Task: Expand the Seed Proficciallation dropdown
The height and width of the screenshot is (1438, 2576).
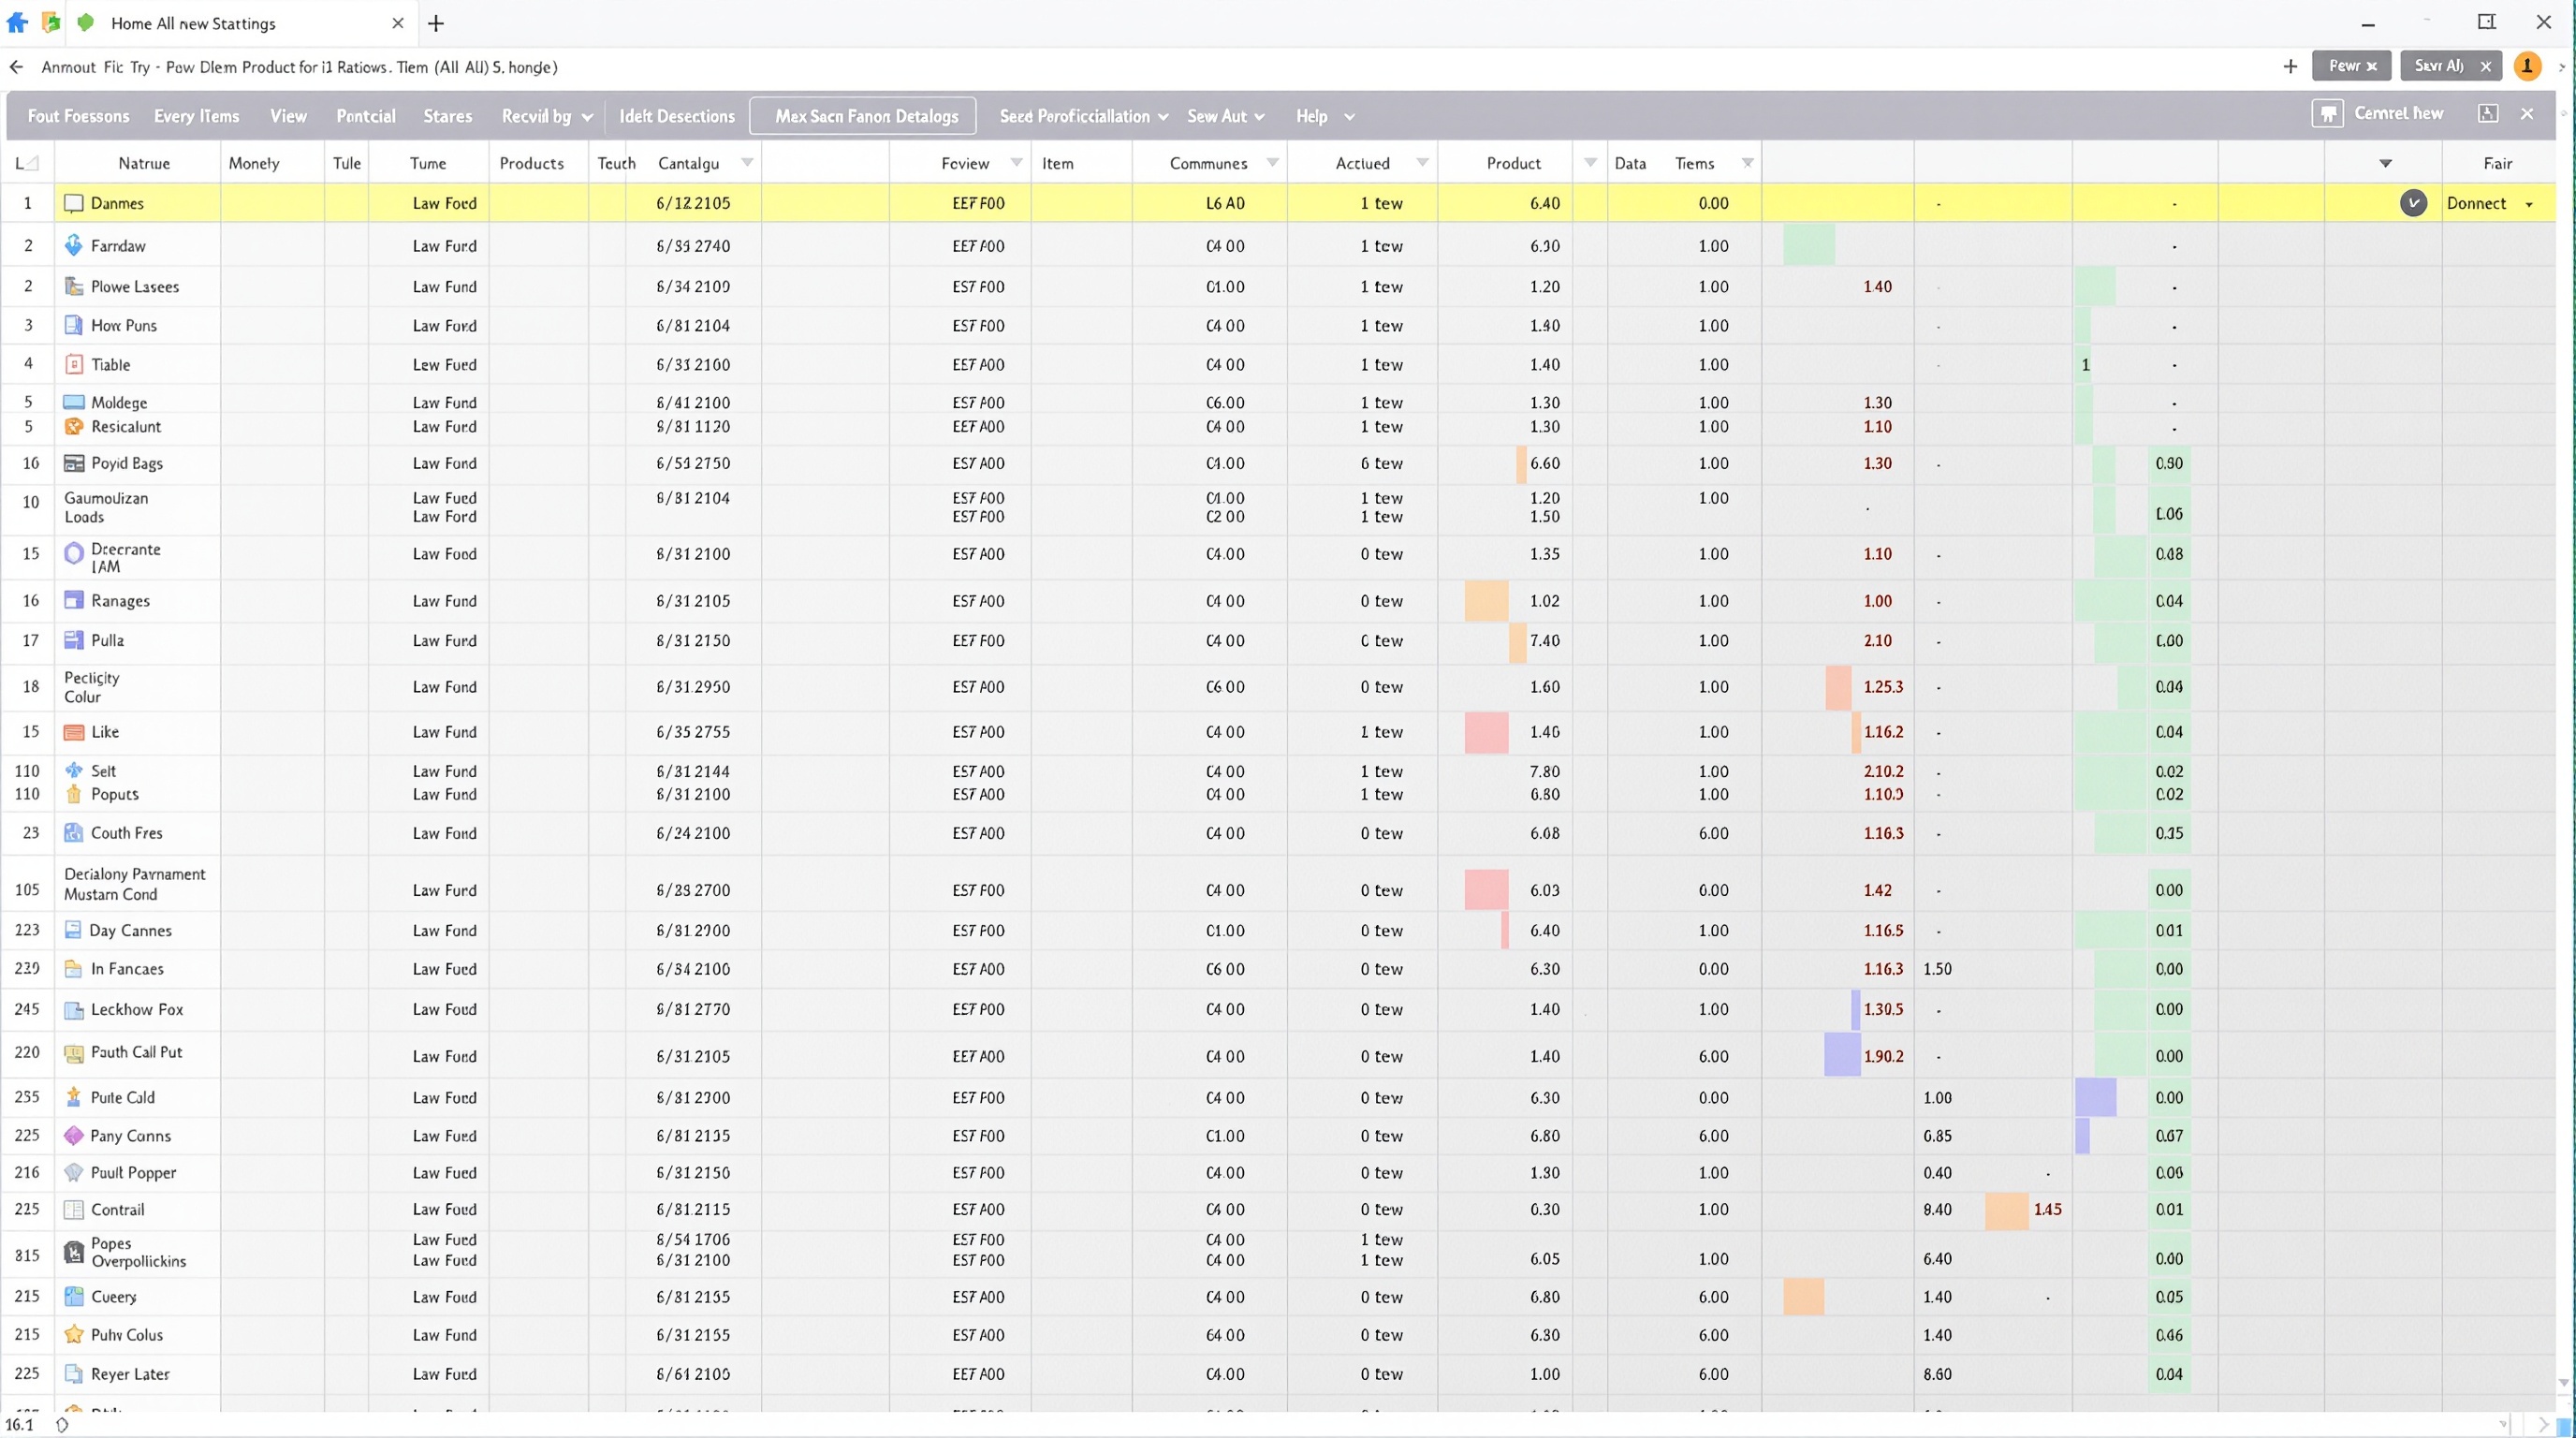Action: pos(1084,116)
